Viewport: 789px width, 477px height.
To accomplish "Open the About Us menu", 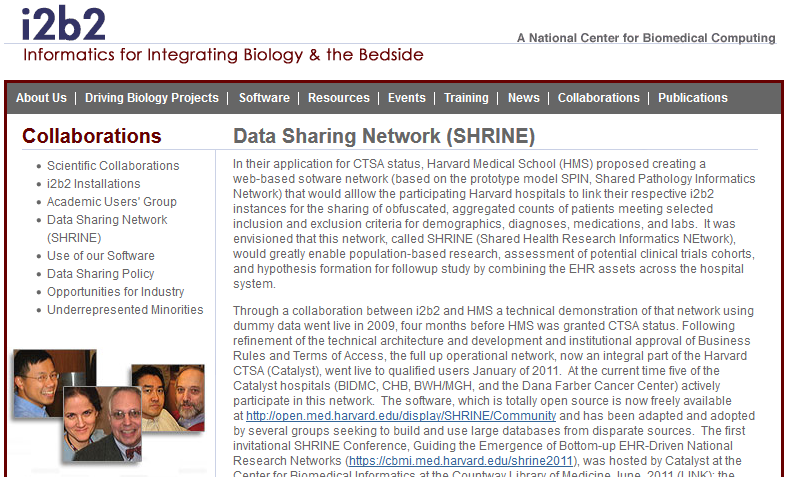I will (41, 98).
